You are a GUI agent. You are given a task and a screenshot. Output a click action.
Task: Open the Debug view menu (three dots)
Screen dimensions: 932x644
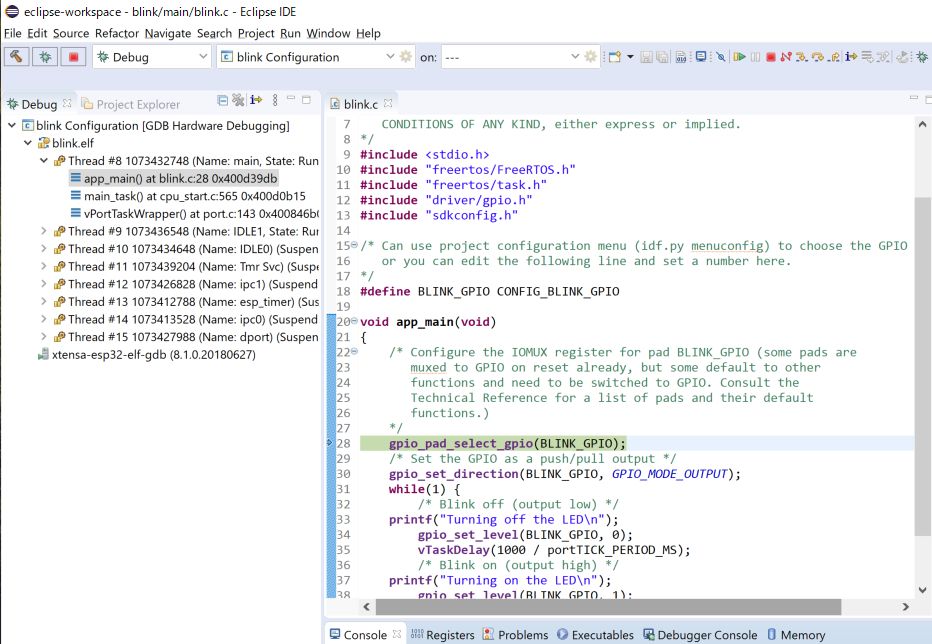coord(275,100)
